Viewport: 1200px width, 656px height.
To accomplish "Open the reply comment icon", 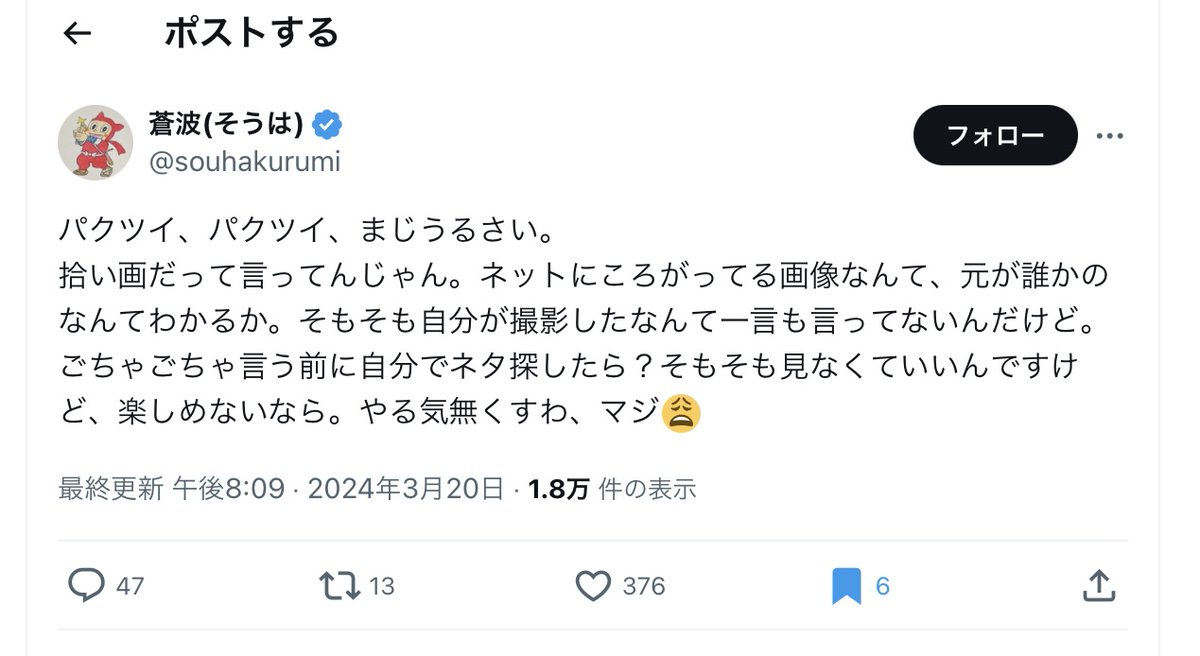I will (86, 585).
